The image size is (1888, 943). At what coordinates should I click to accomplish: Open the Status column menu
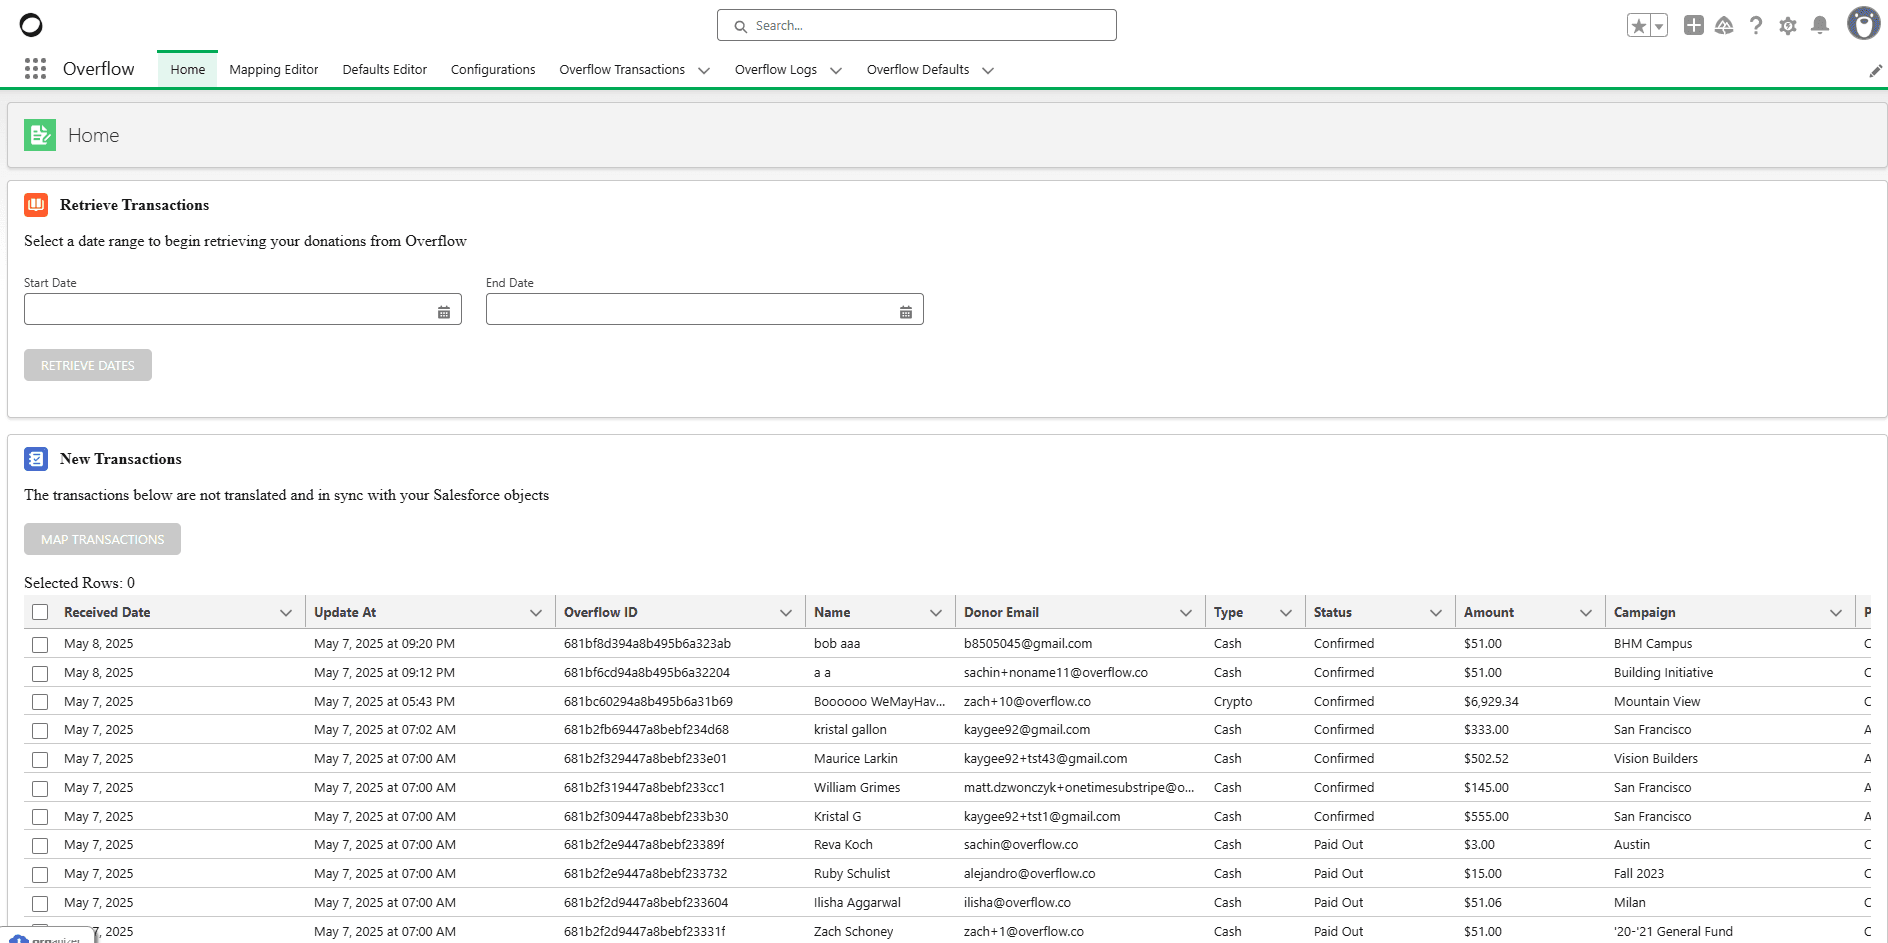tap(1436, 613)
